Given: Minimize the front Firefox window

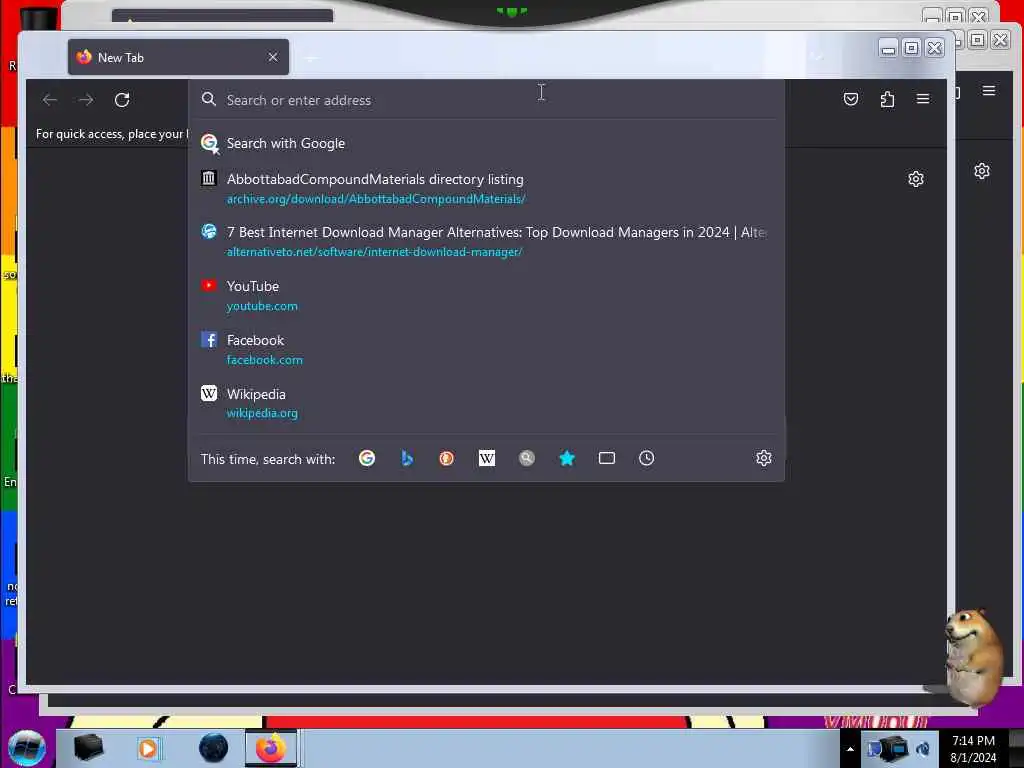Looking at the screenshot, I should click(888, 48).
